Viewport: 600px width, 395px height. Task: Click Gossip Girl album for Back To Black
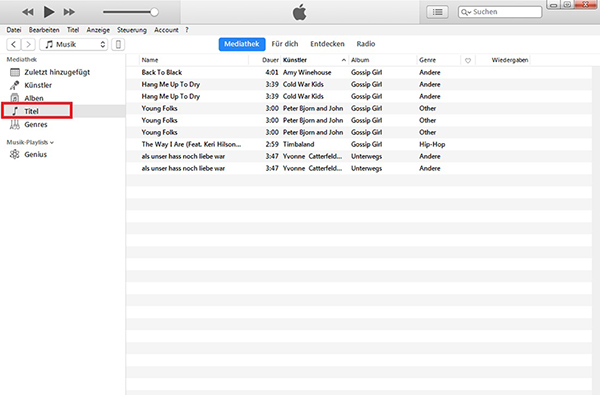(366, 72)
